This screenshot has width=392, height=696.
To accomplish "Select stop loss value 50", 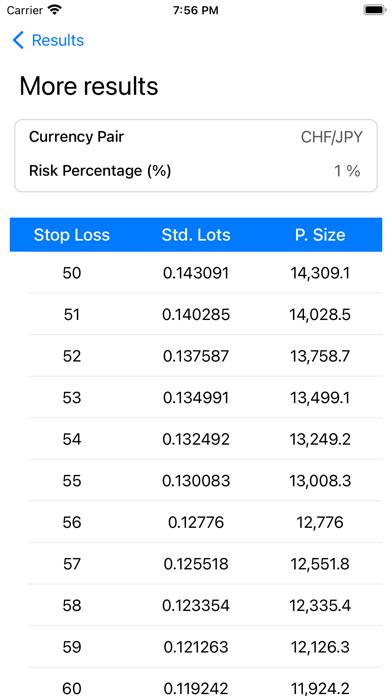I will [x=71, y=273].
